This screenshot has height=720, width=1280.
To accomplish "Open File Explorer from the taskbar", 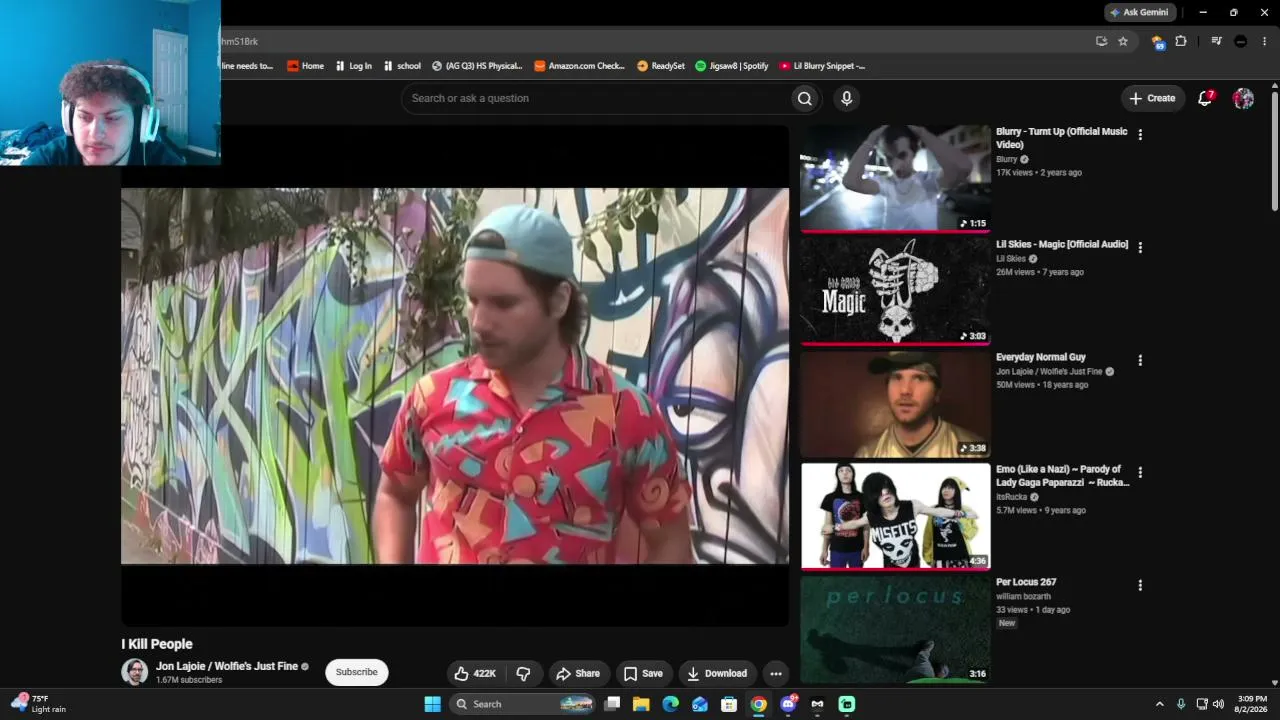I will point(641,704).
